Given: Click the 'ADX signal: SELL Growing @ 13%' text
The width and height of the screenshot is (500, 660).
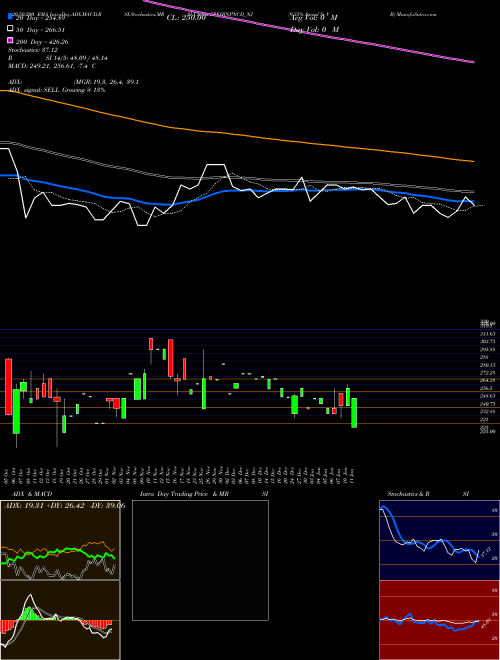Looking at the screenshot, I should tap(57, 90).
